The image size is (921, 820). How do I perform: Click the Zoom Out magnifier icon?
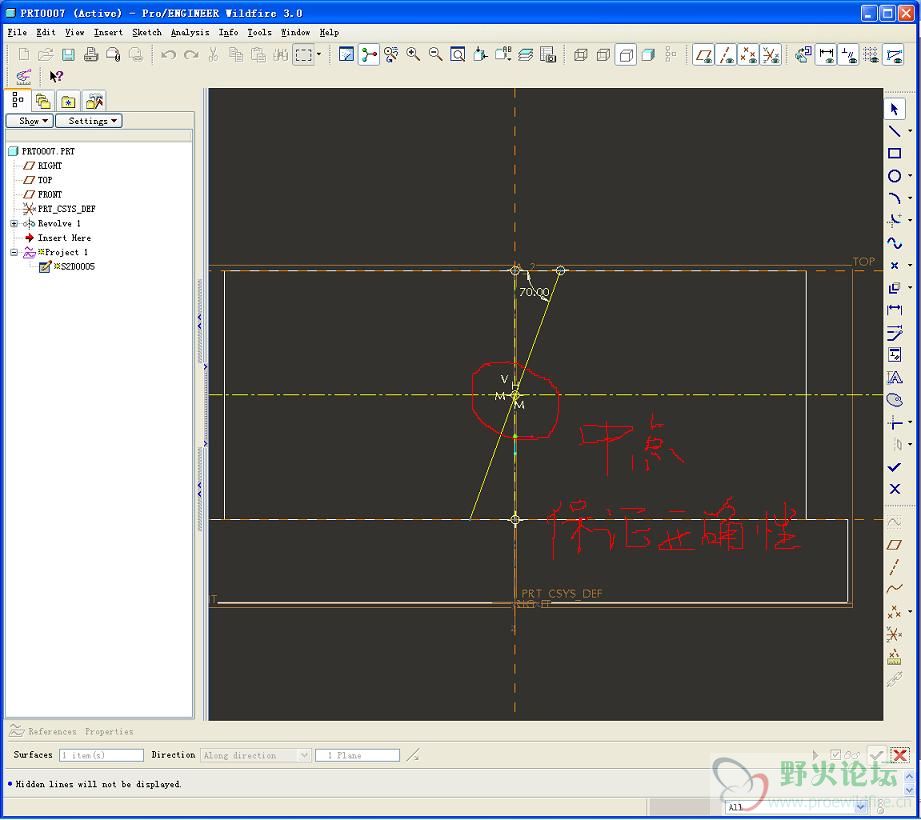pos(436,55)
